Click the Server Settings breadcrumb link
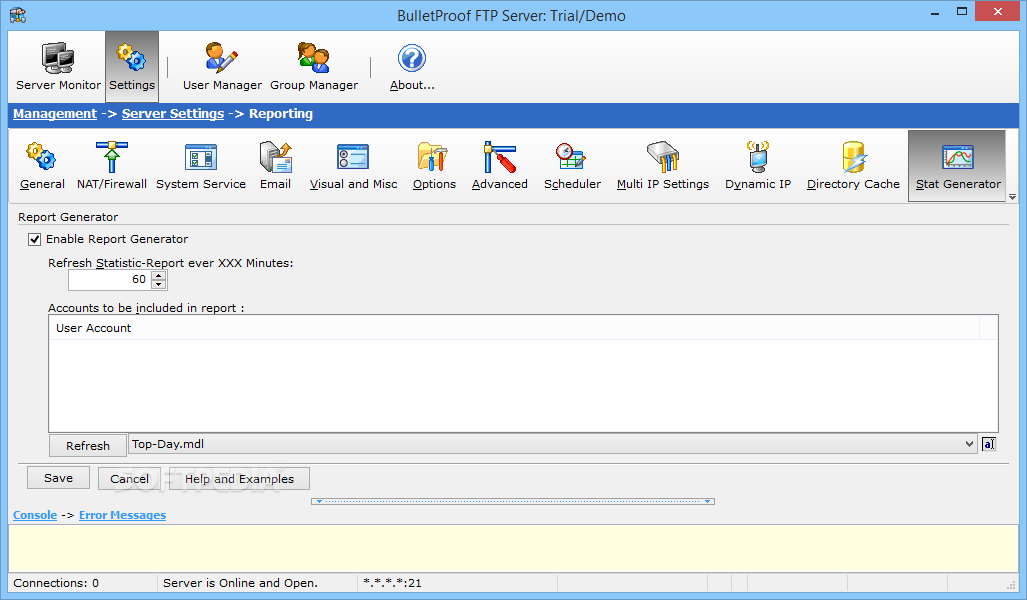The height and width of the screenshot is (600, 1027). click(173, 113)
